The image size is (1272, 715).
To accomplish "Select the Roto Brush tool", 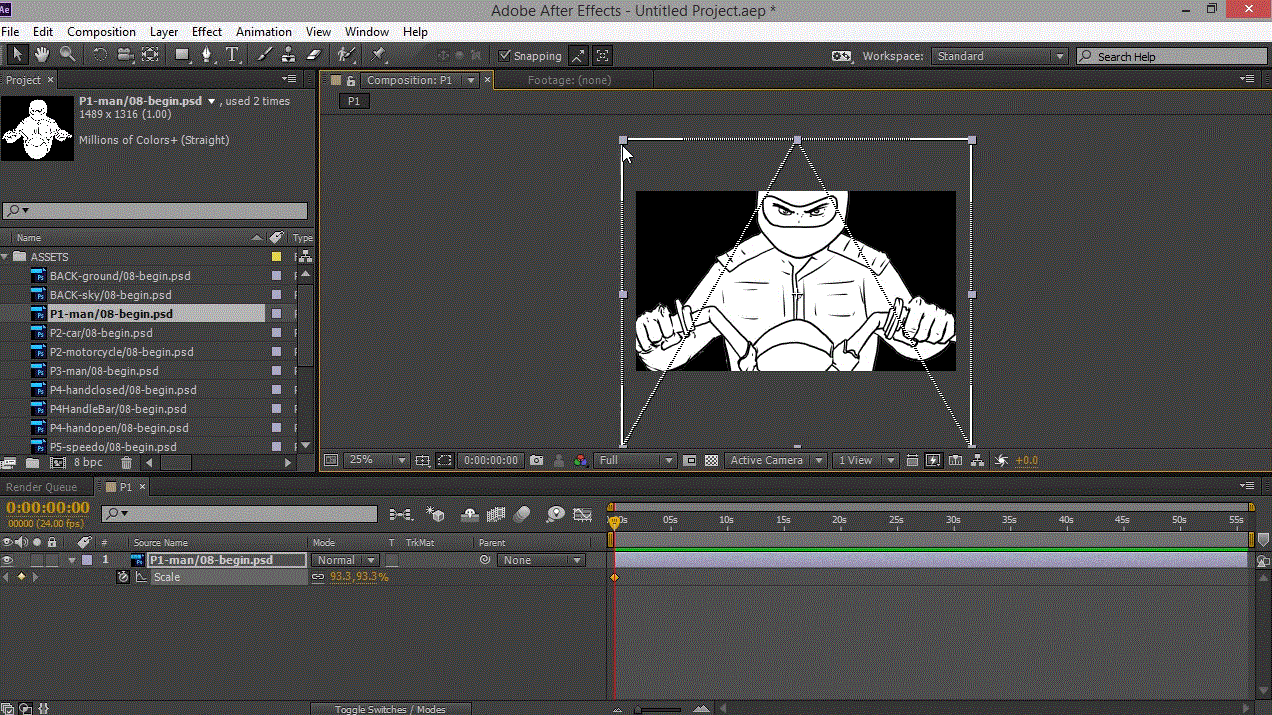I will point(346,55).
